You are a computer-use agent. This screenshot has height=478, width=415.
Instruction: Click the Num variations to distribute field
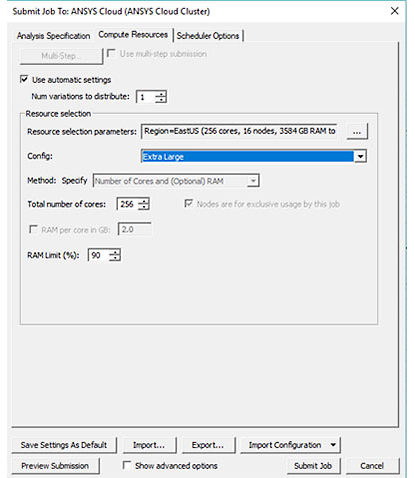pyautogui.click(x=145, y=97)
